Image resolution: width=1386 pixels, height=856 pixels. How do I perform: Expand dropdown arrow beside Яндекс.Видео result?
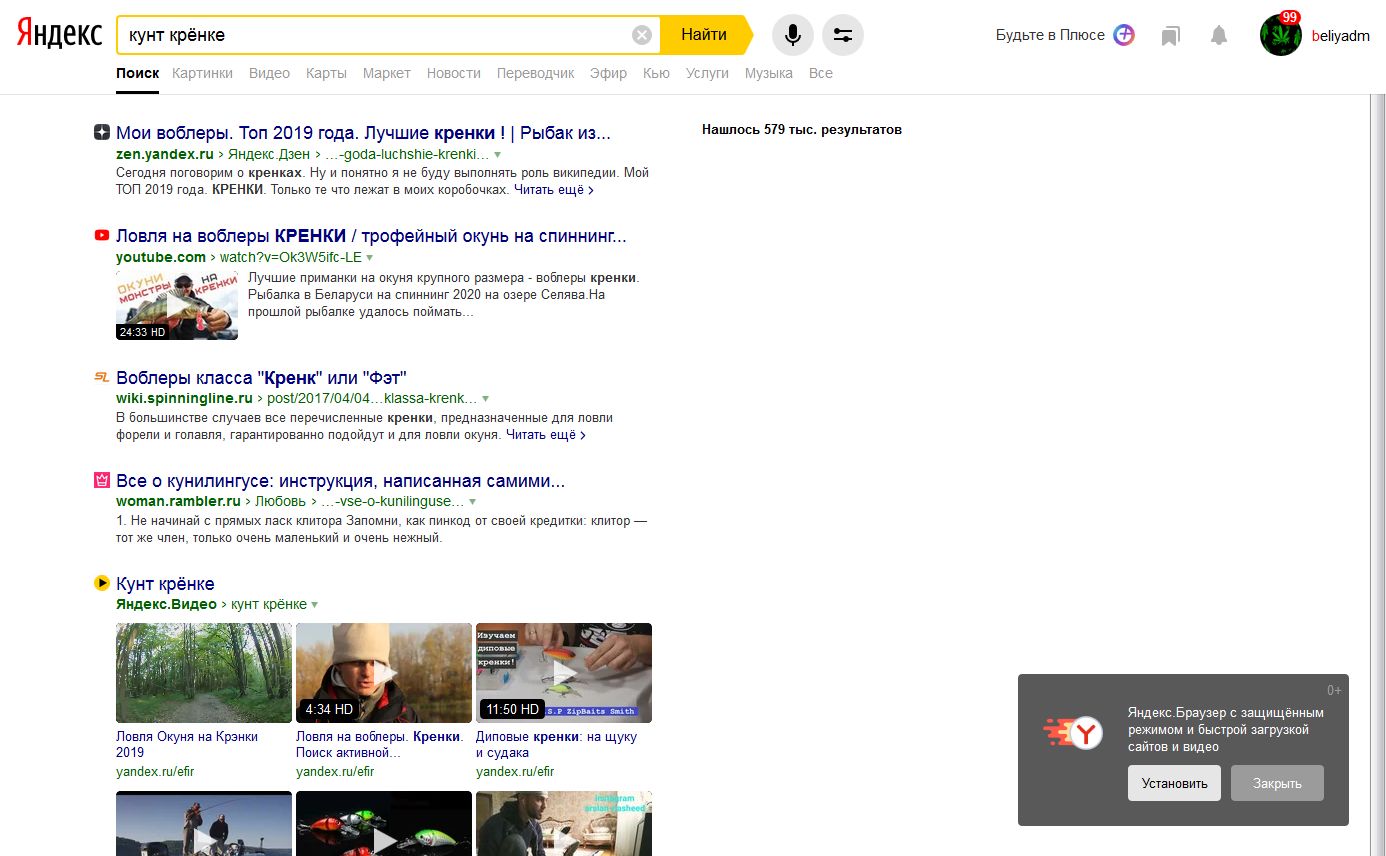click(x=314, y=605)
